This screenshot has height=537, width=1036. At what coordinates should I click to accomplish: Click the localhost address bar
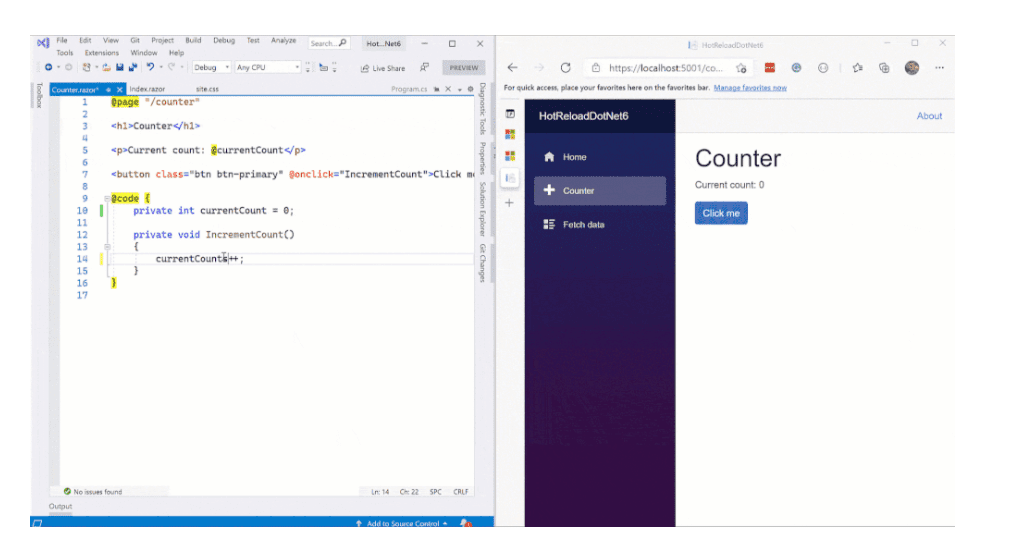[x=666, y=67]
